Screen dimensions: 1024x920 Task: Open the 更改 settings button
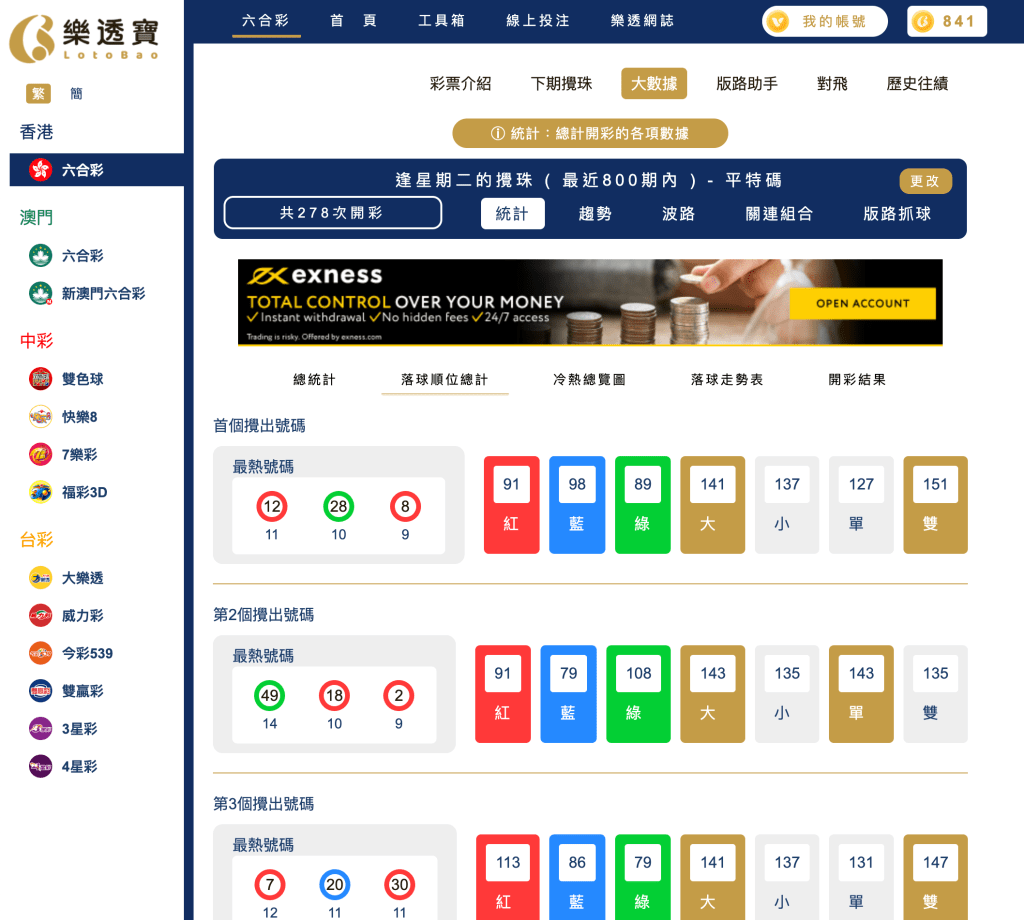(x=925, y=181)
